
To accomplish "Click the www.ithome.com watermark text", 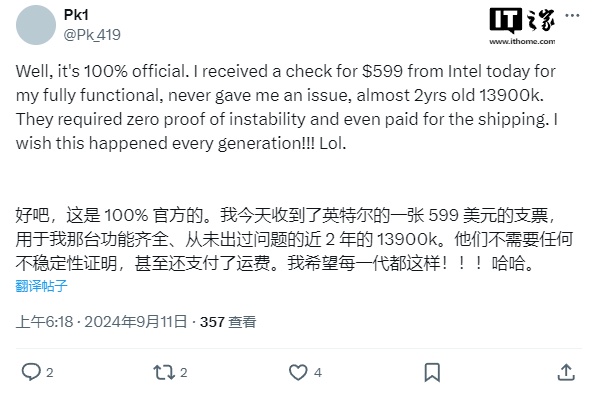I will [x=522, y=41].
